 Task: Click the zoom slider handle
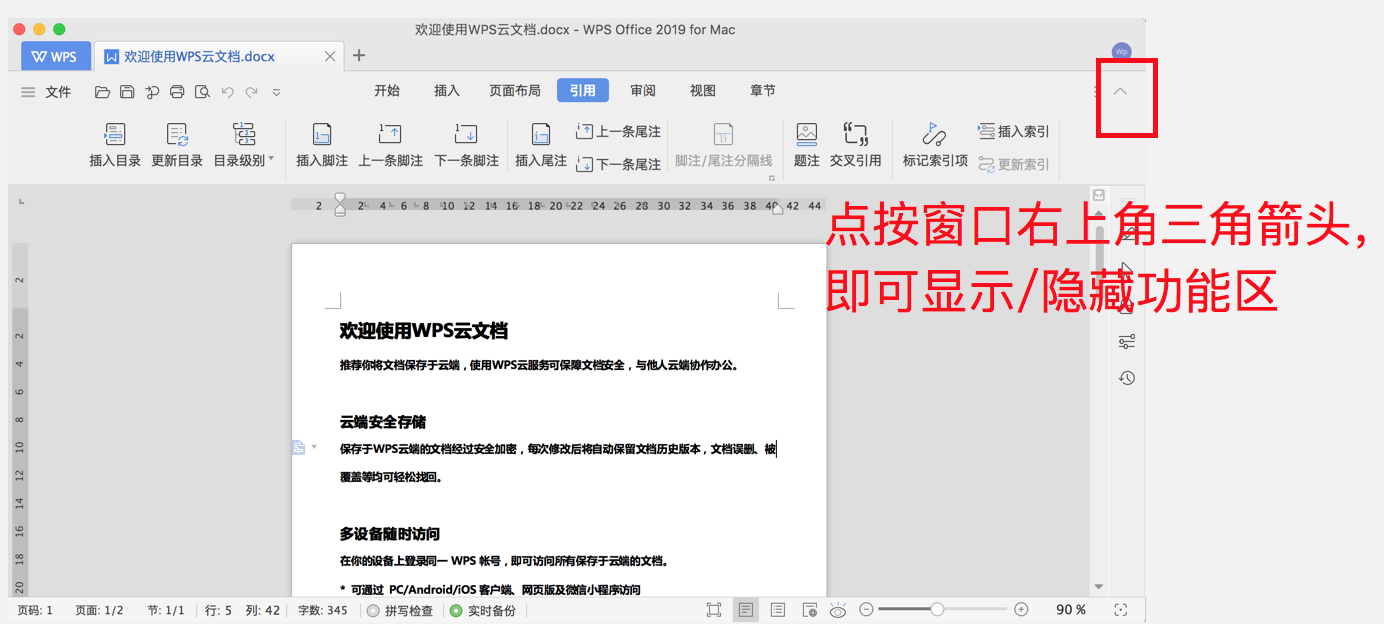[937, 609]
